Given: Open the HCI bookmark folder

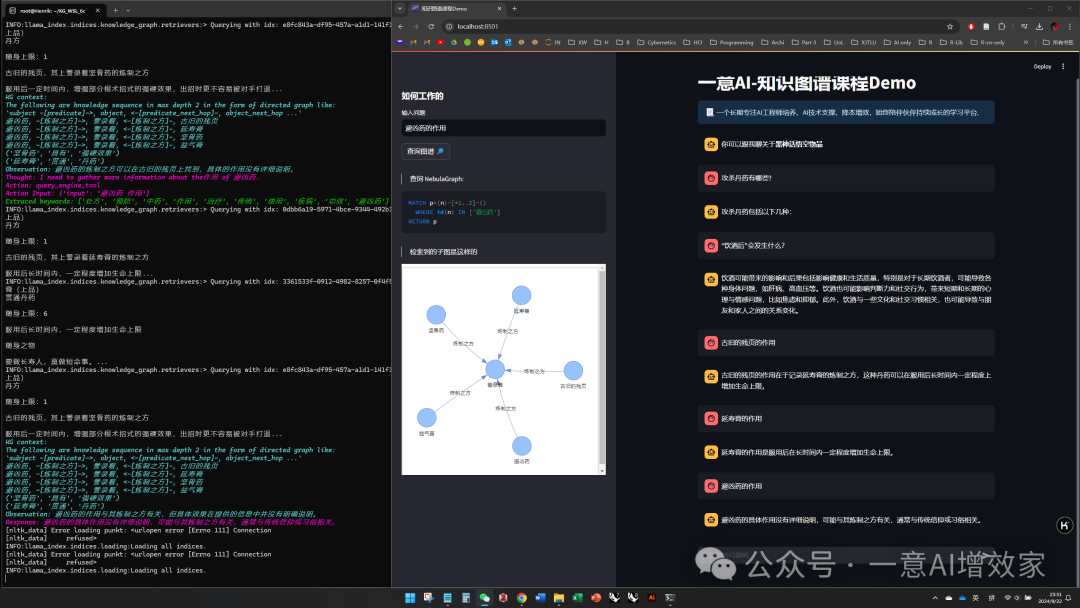Looking at the screenshot, I should click(x=693, y=42).
